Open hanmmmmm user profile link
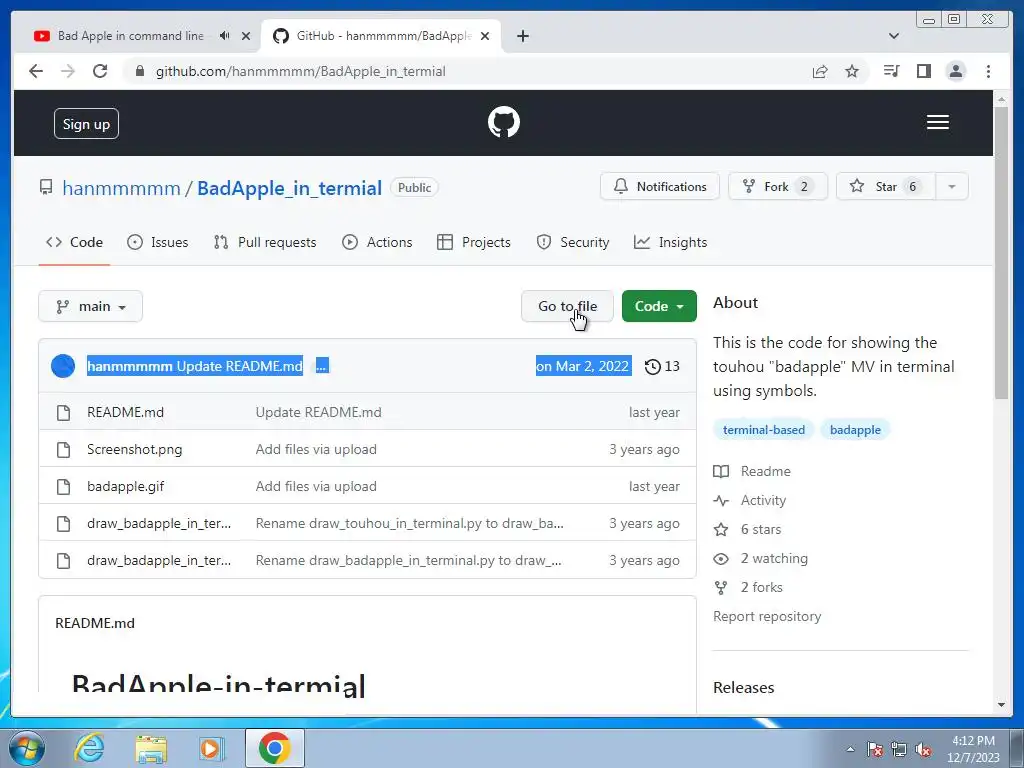 [121, 188]
